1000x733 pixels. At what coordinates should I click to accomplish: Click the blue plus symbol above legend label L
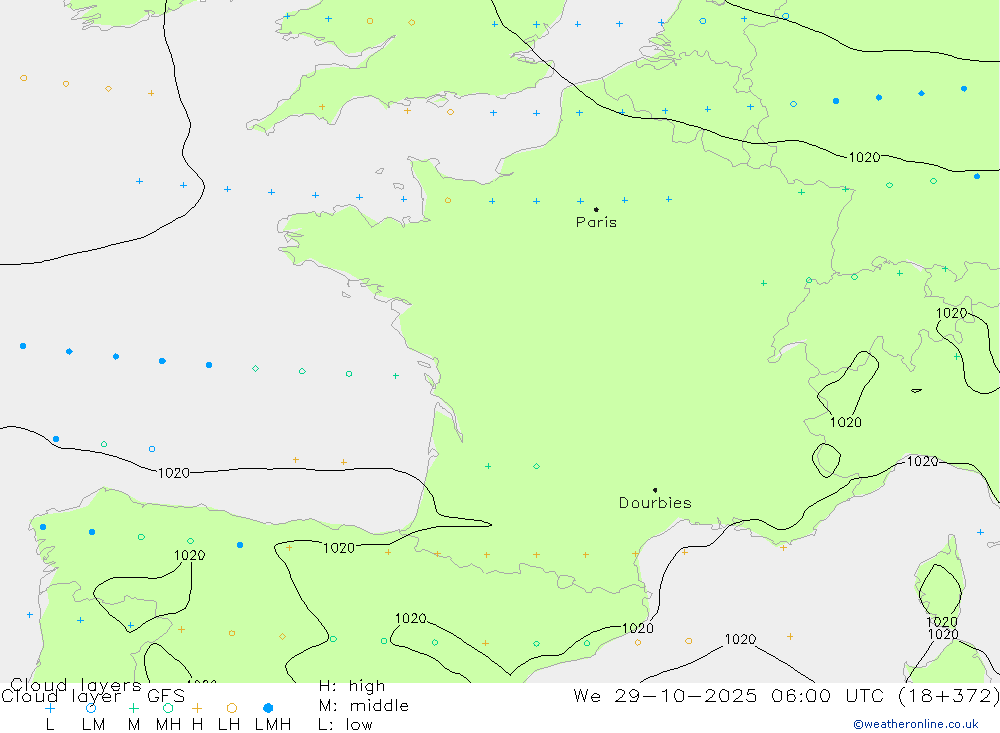click(50, 708)
